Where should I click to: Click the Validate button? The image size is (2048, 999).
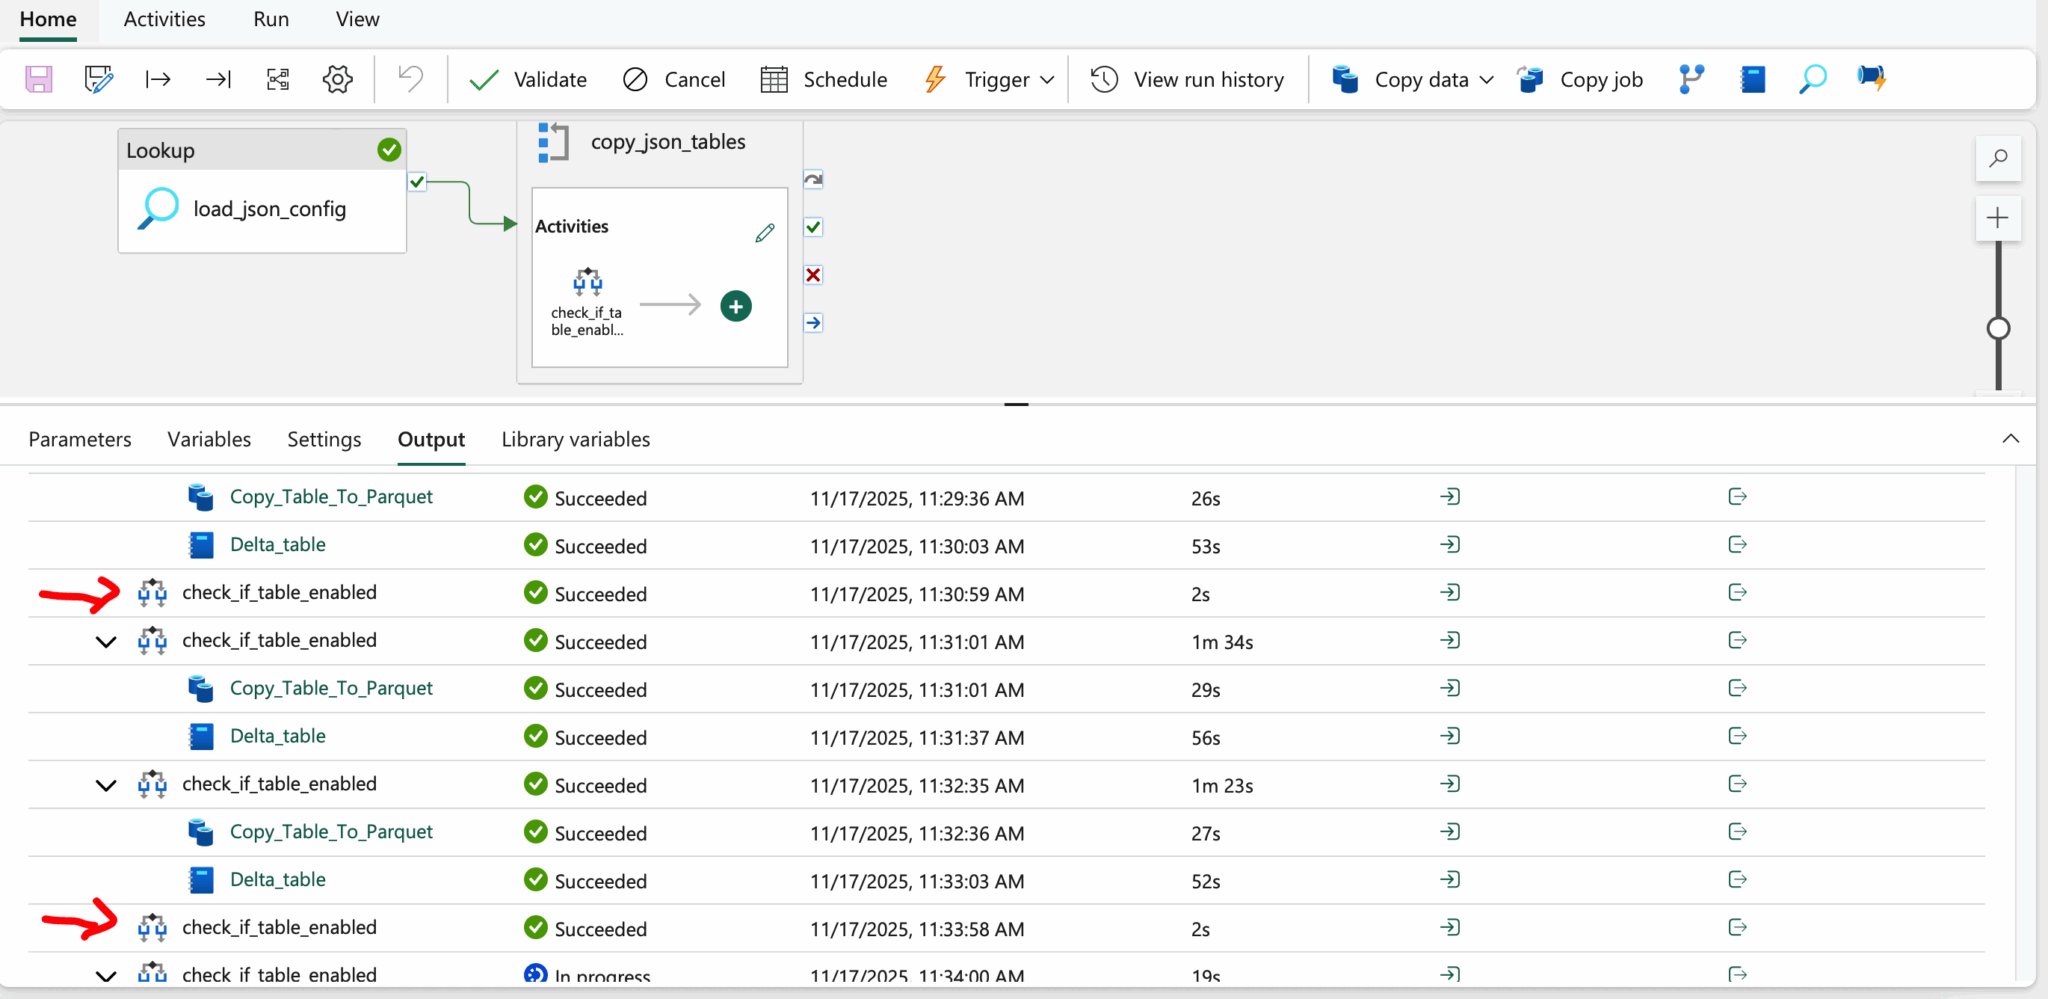pos(528,79)
